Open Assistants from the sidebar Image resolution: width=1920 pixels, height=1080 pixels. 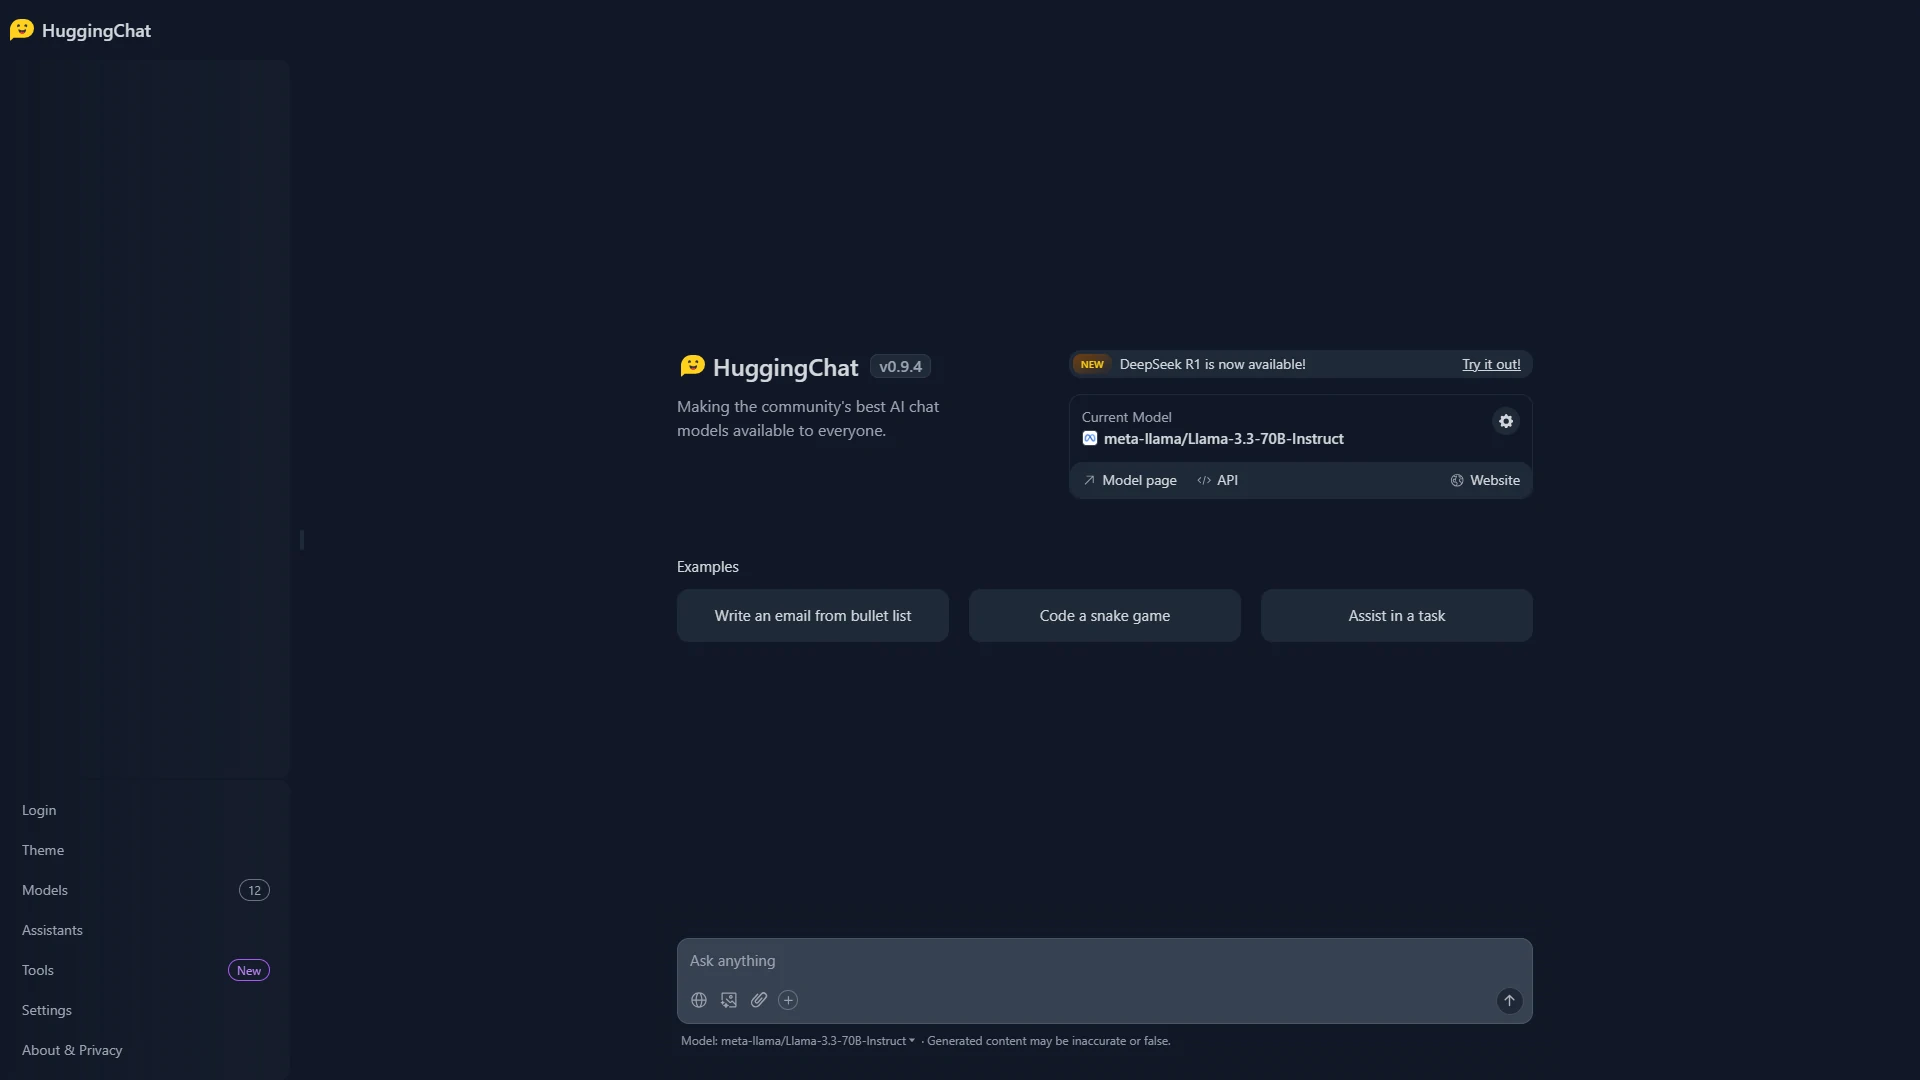(146, 930)
